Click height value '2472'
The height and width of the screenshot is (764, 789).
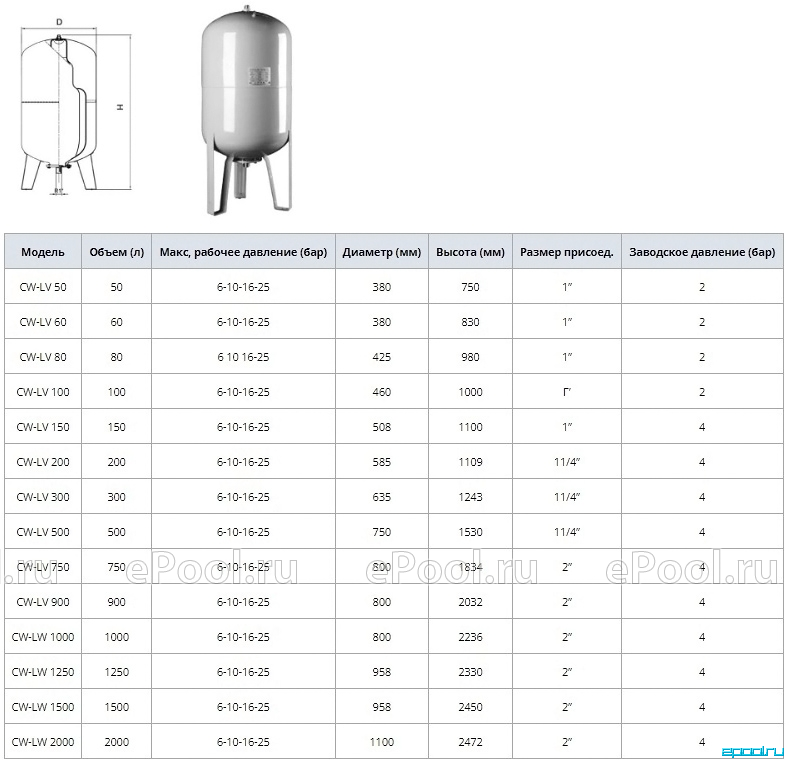pos(470,742)
